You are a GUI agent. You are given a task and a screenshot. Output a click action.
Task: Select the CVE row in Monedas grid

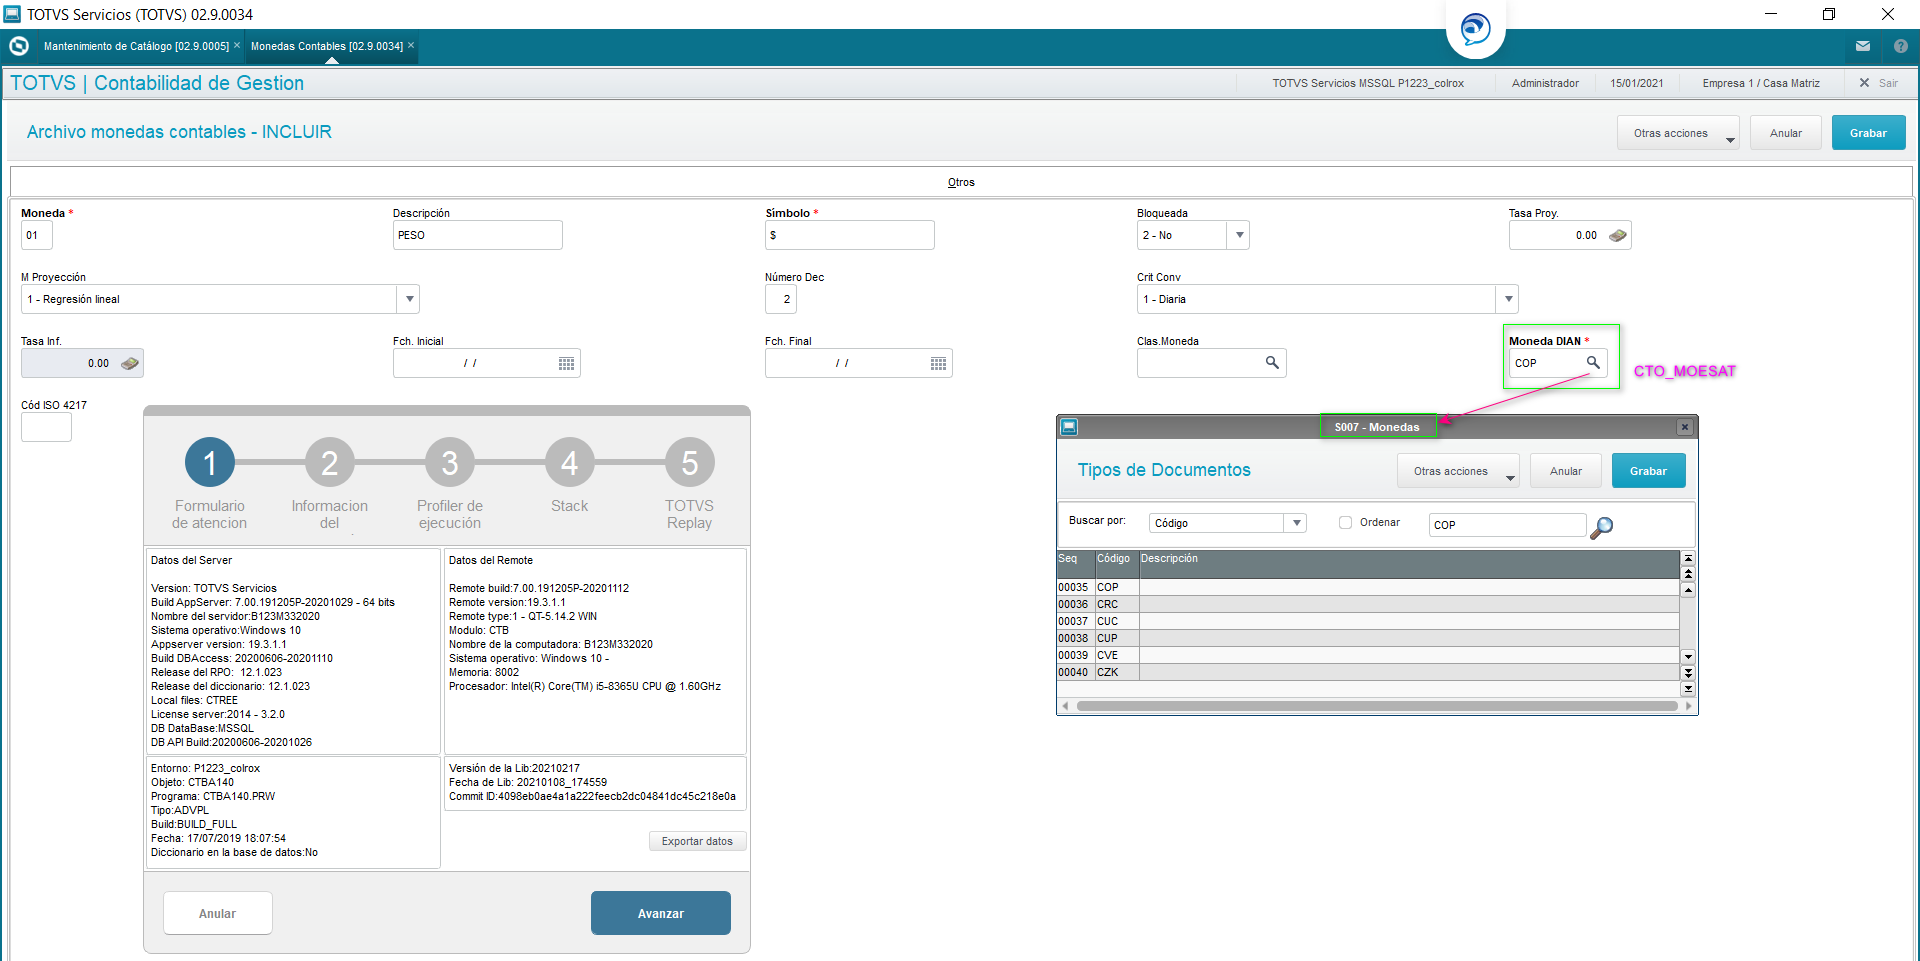(x=1368, y=656)
